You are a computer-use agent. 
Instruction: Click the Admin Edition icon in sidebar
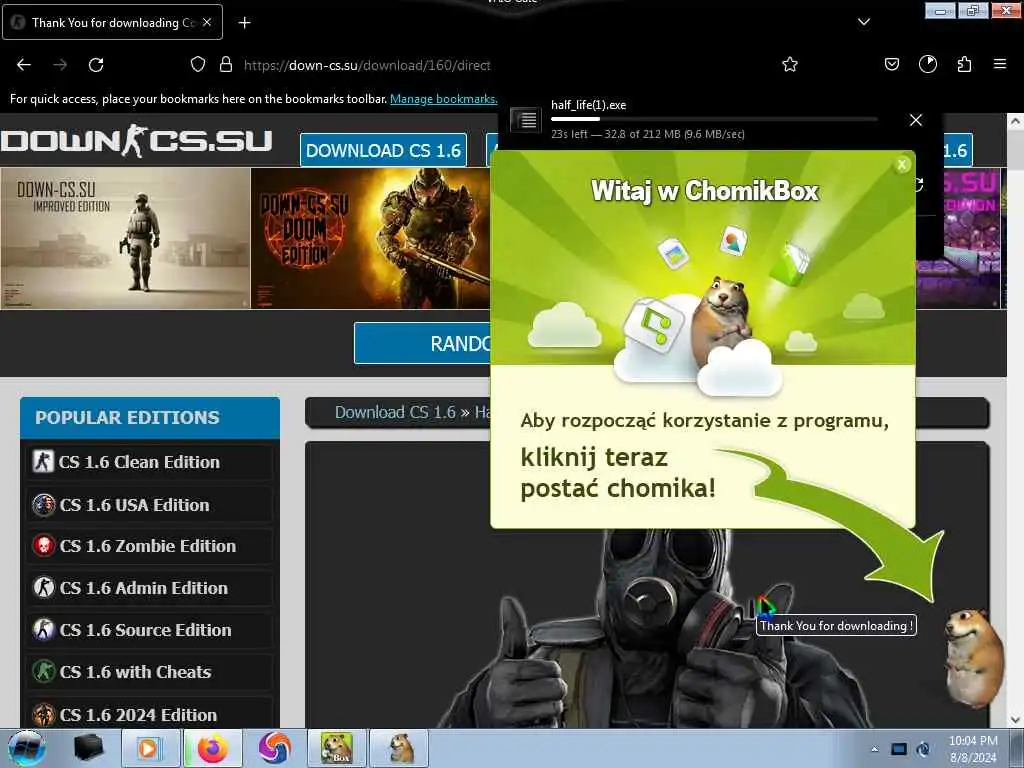coord(44,588)
